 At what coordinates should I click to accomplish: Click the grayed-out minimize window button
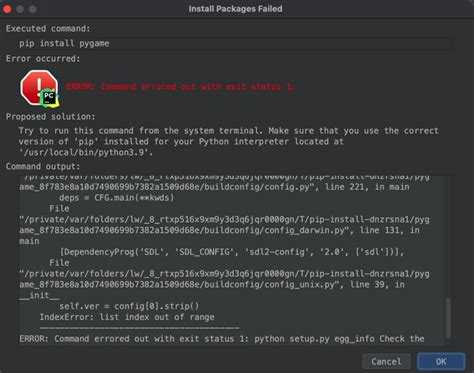click(20, 9)
